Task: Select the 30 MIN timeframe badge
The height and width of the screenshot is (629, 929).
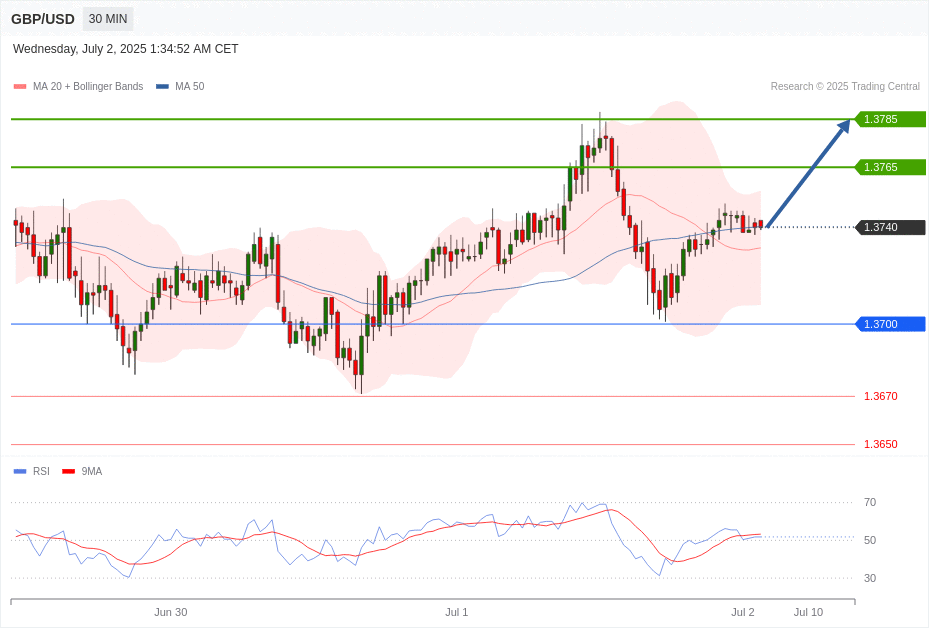Action: coord(108,19)
